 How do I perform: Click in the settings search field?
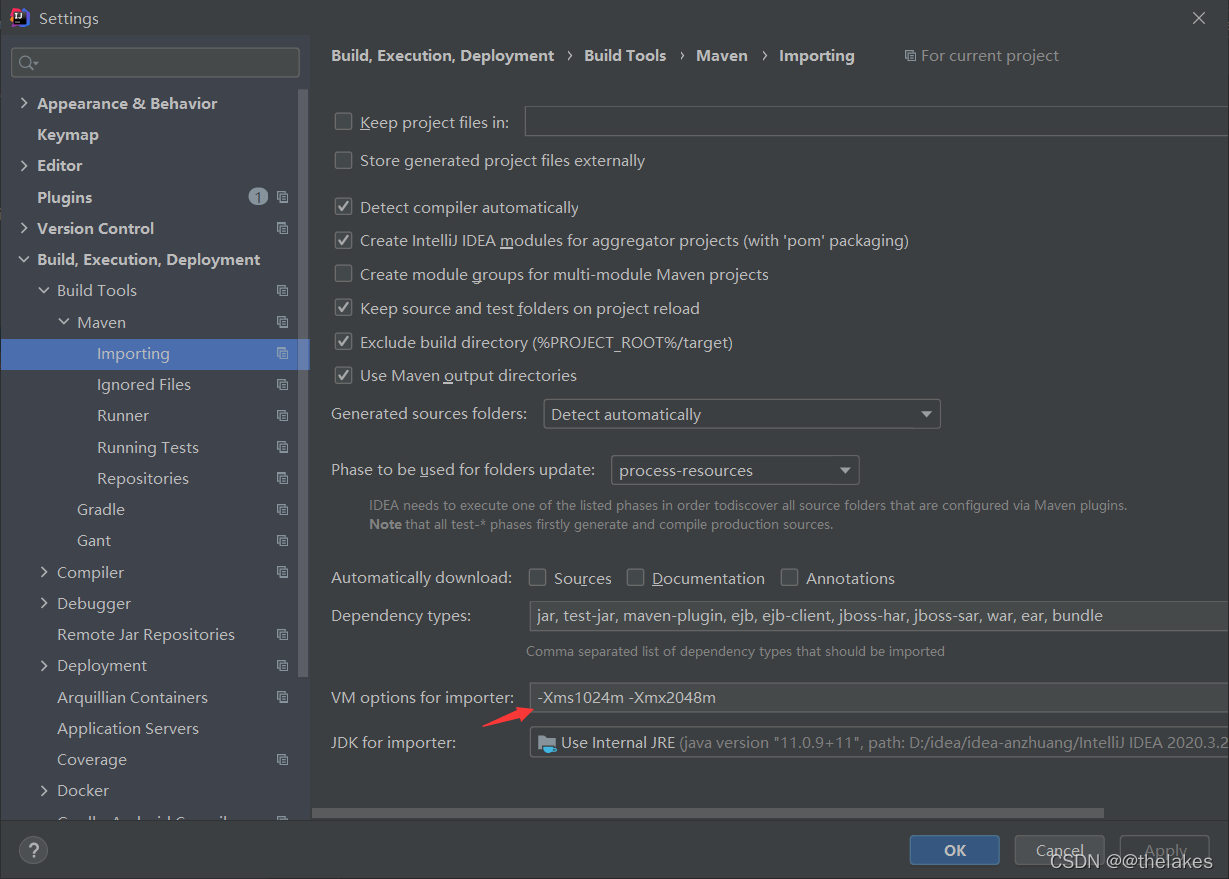pyautogui.click(x=155, y=63)
